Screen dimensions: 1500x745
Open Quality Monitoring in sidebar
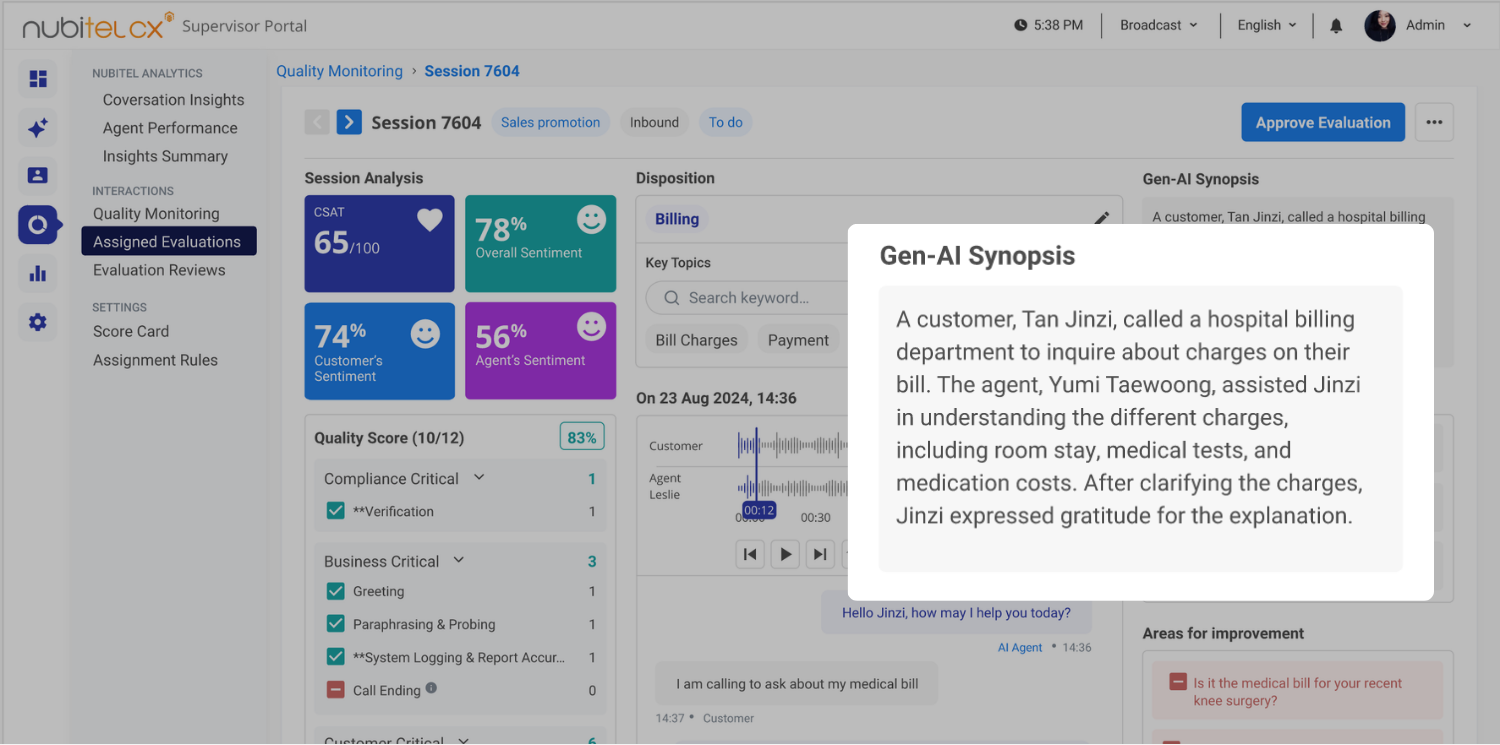pyautogui.click(x=156, y=213)
